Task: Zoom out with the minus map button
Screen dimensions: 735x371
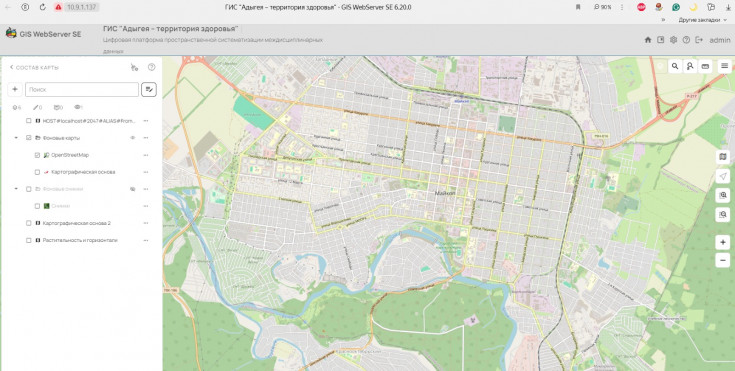Action: coord(723,260)
